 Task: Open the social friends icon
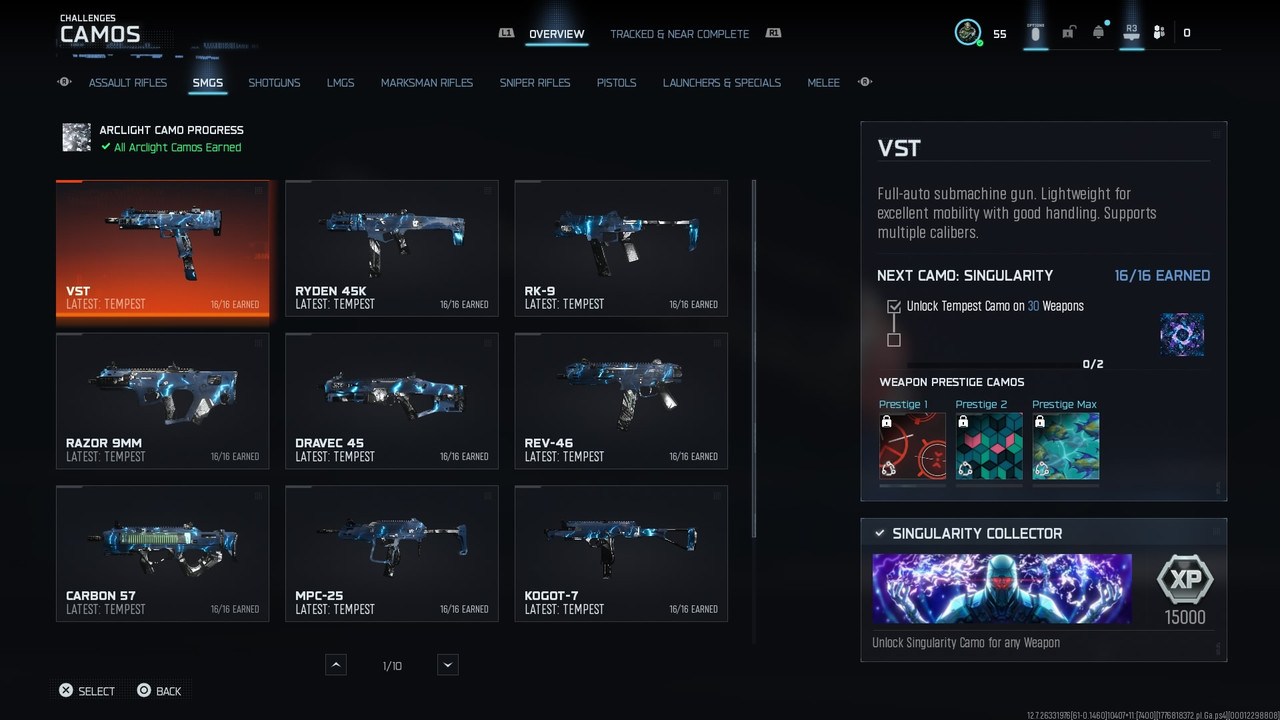click(1159, 33)
